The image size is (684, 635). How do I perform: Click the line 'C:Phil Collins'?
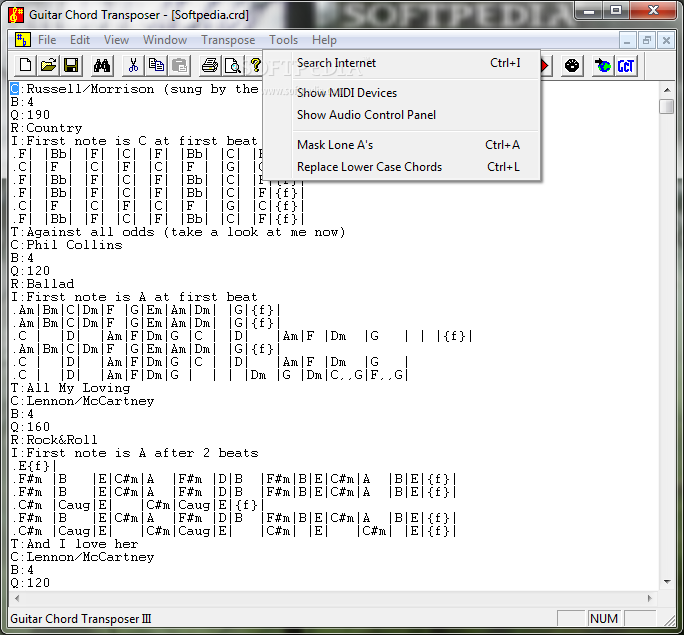tap(67, 245)
